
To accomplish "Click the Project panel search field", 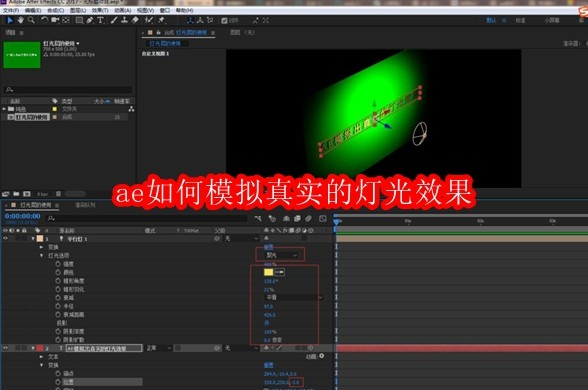I will tap(68, 90).
